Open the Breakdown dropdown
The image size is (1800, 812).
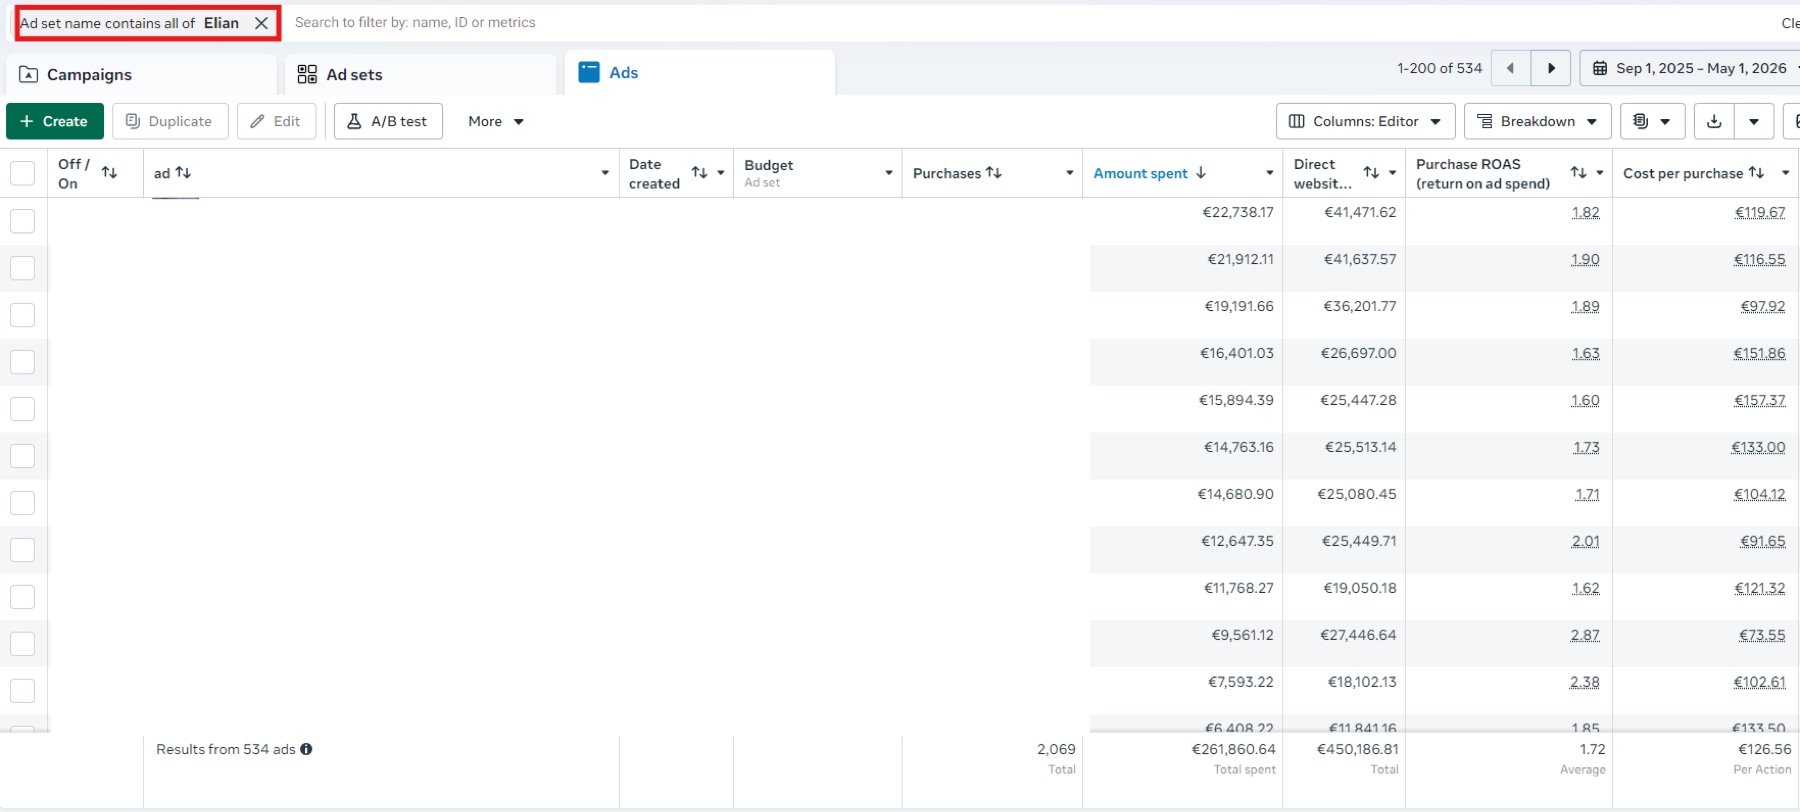pos(1538,121)
